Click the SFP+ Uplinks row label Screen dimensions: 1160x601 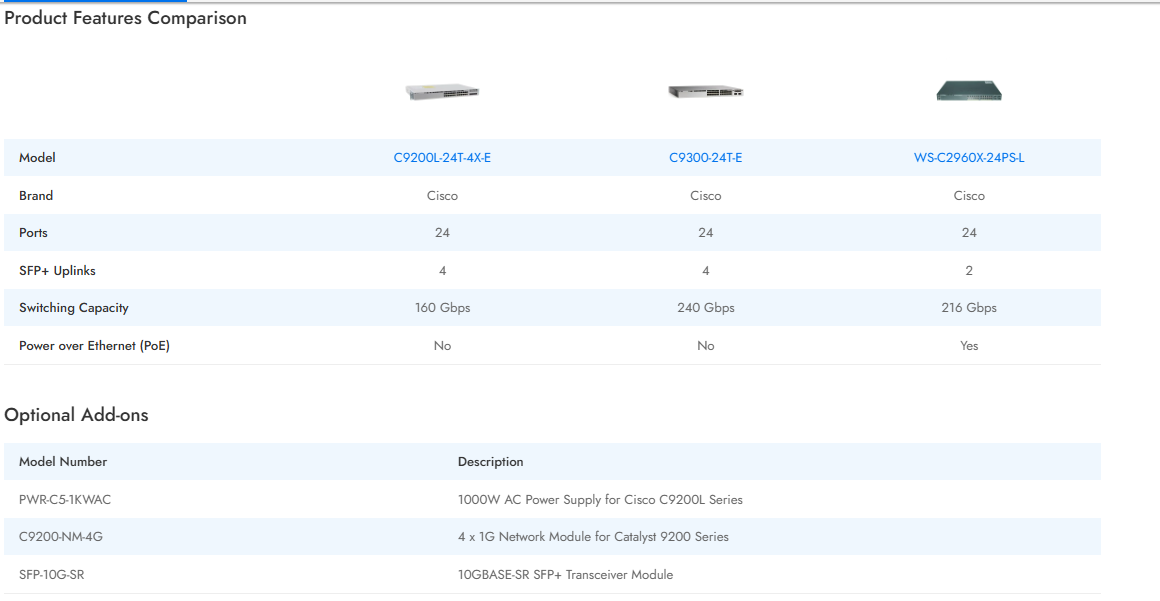[57, 271]
